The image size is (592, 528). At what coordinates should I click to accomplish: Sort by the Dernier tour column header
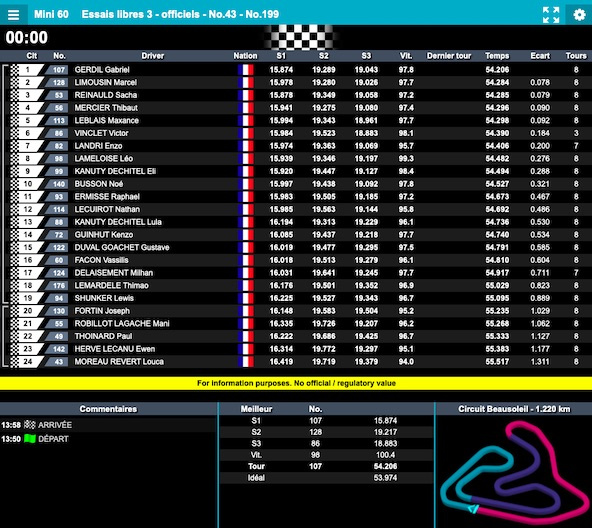click(x=449, y=56)
